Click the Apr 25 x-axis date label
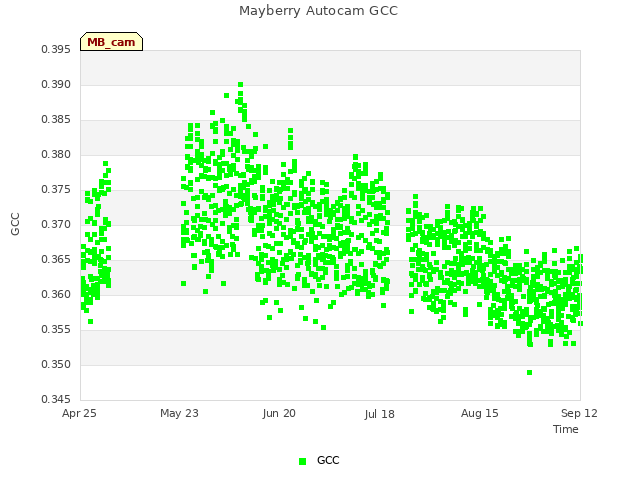 point(79,413)
